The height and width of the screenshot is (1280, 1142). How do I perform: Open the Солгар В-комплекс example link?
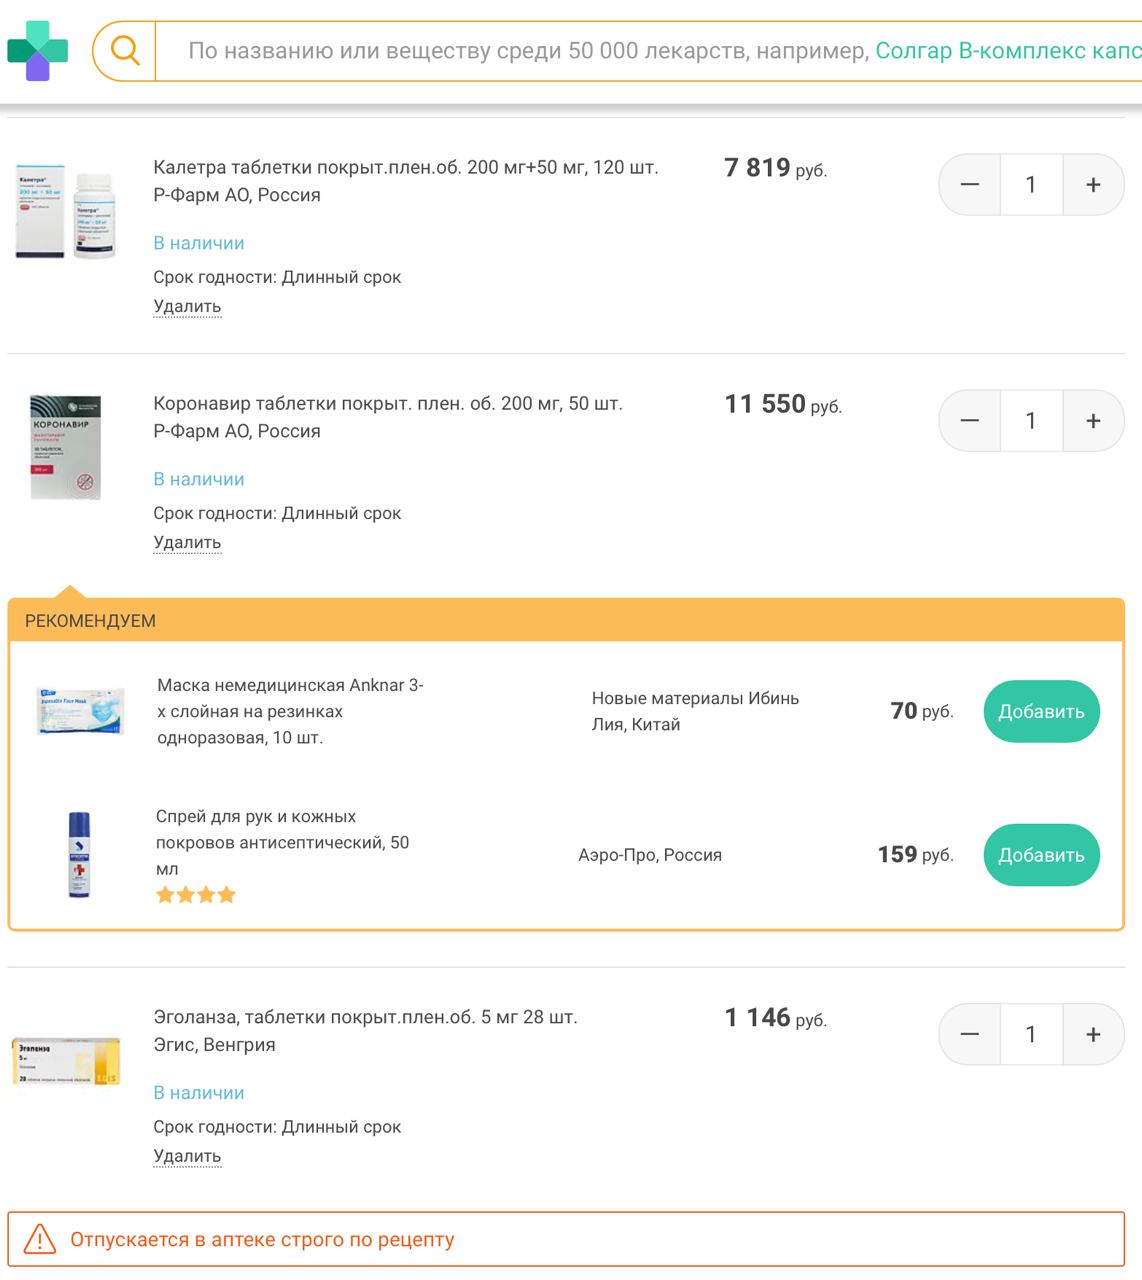click(x=1007, y=51)
